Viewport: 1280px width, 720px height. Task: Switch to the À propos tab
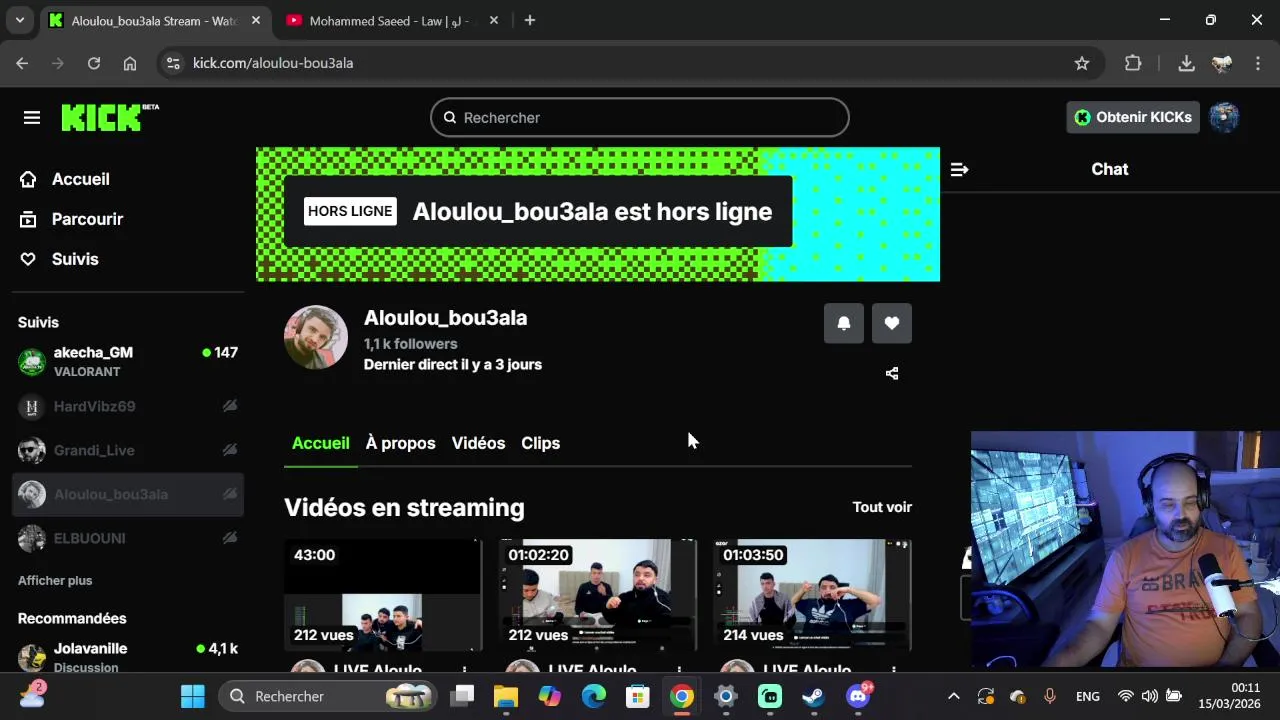[400, 443]
